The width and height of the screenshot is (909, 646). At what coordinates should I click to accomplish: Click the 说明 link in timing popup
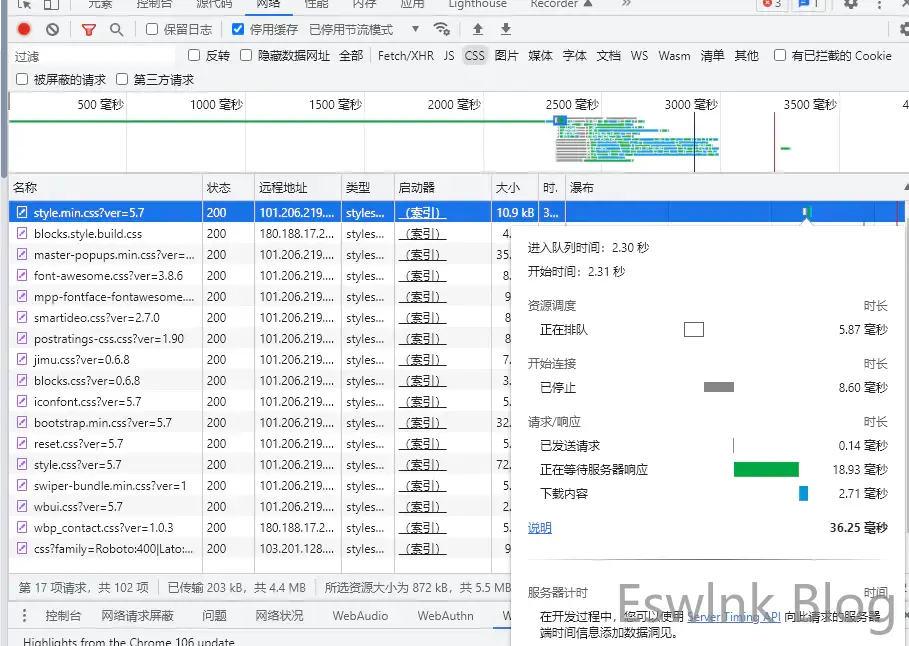click(539, 528)
